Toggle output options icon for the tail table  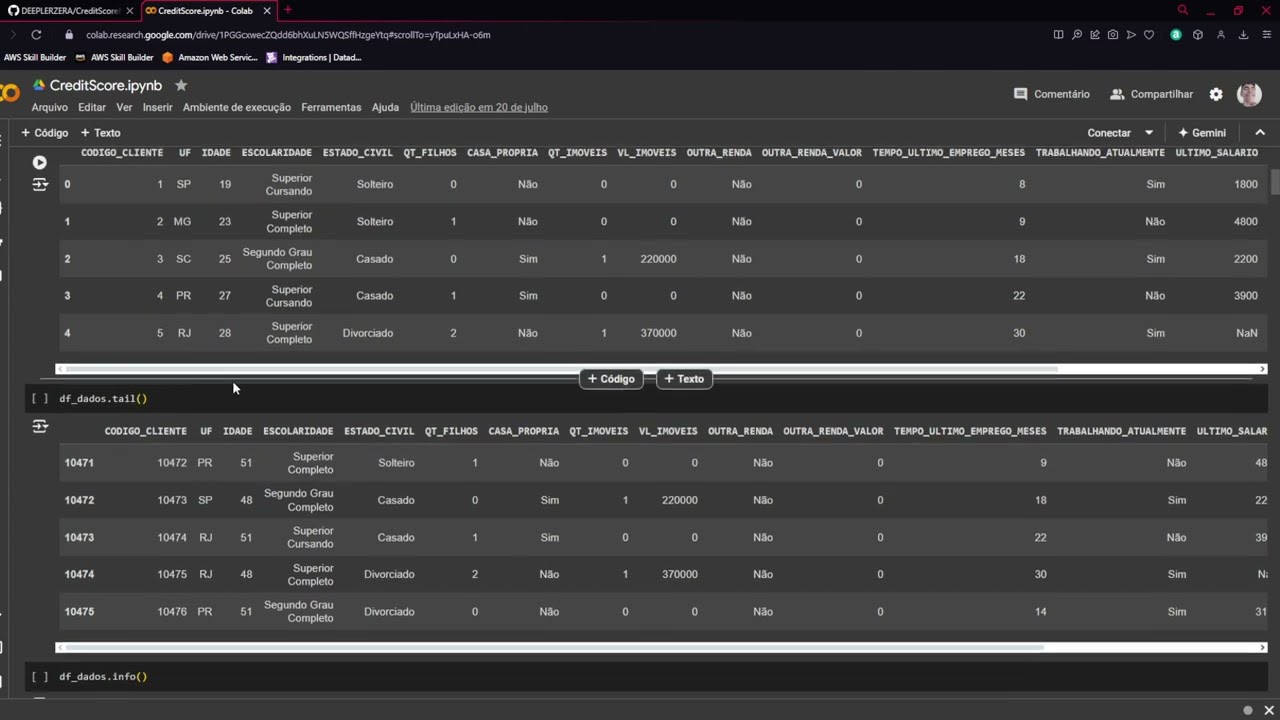pyautogui.click(x=40, y=426)
